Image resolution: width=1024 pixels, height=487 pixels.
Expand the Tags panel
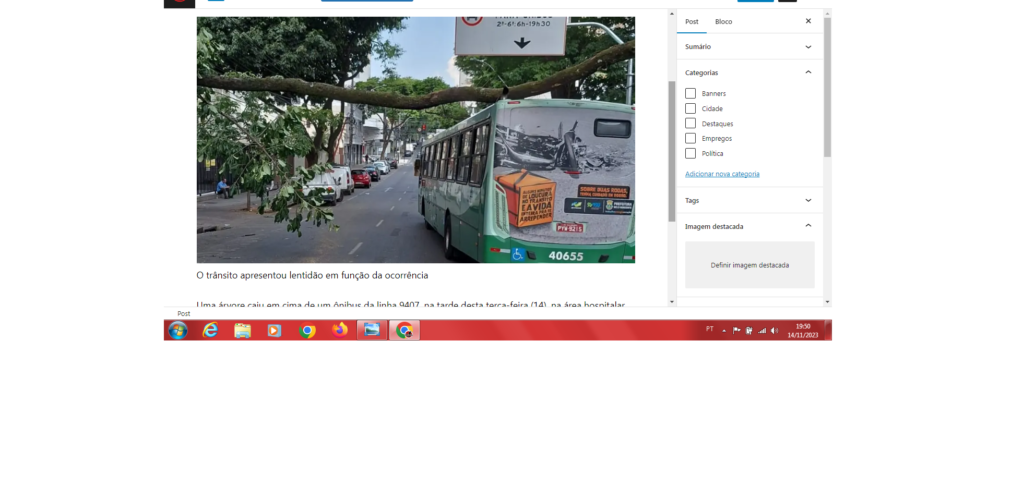click(x=750, y=200)
